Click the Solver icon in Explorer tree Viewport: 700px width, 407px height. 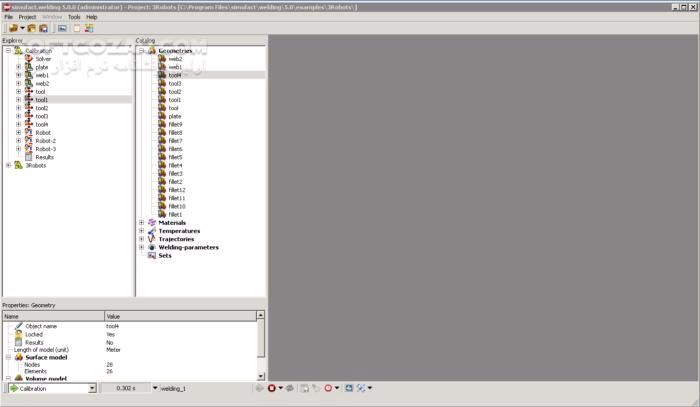point(28,59)
